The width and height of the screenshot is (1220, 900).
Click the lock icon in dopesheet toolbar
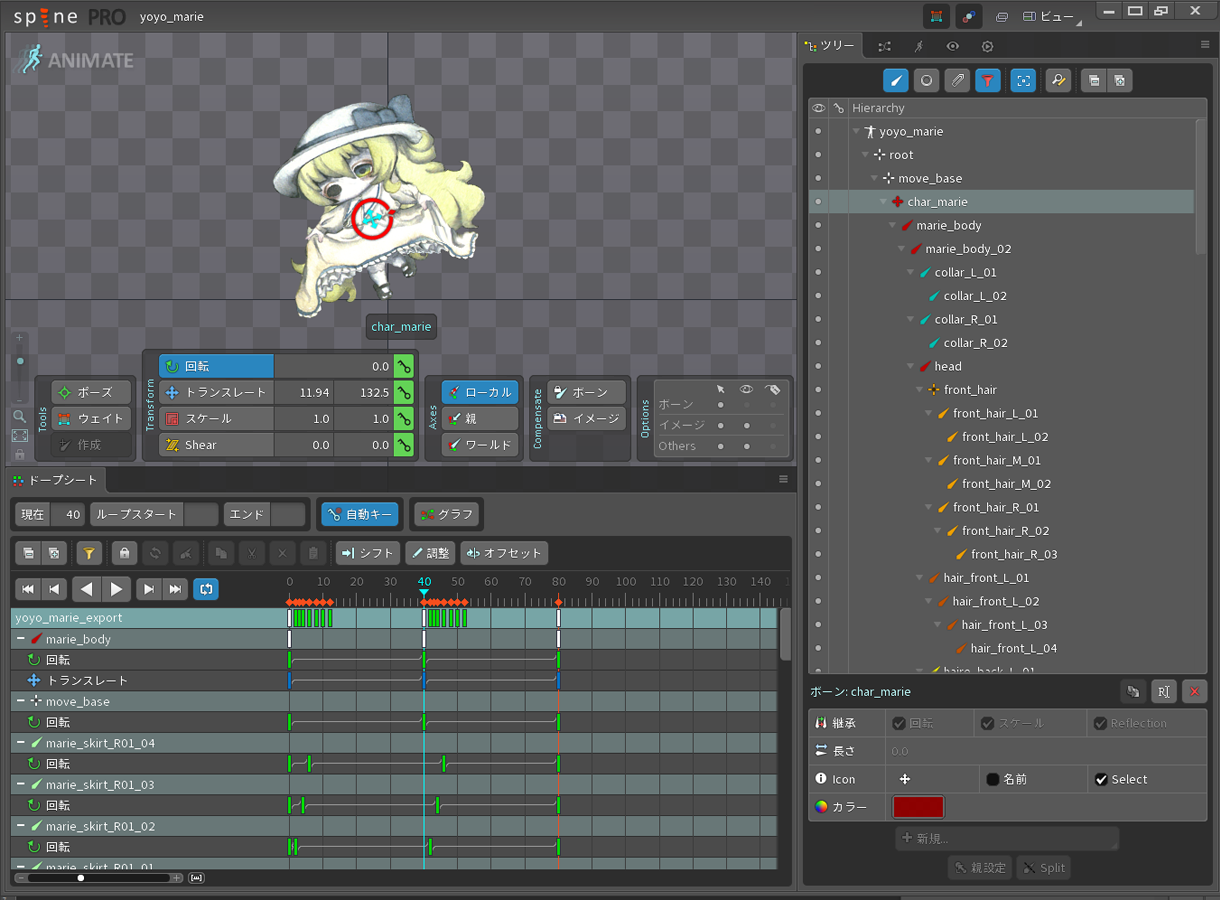click(124, 553)
